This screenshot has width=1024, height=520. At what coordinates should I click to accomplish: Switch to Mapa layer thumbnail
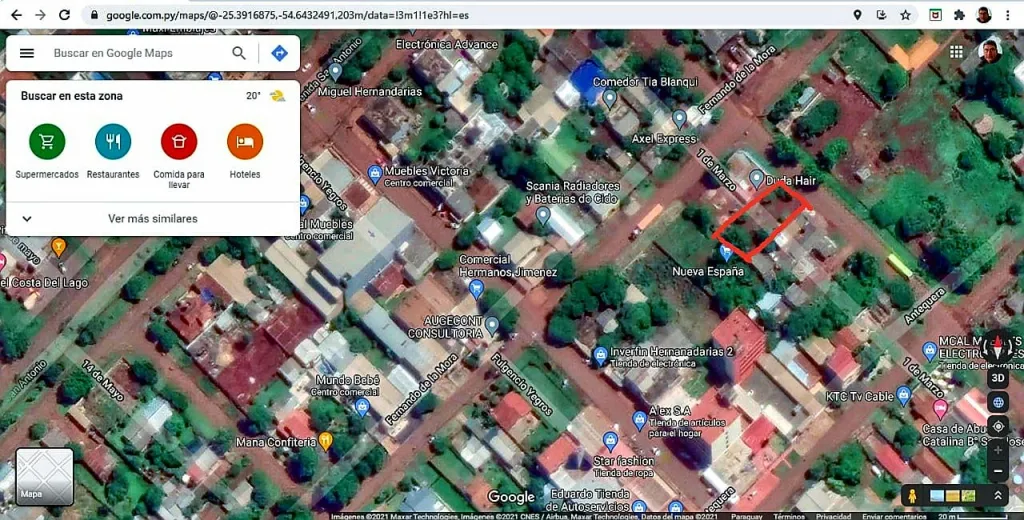coord(44,477)
